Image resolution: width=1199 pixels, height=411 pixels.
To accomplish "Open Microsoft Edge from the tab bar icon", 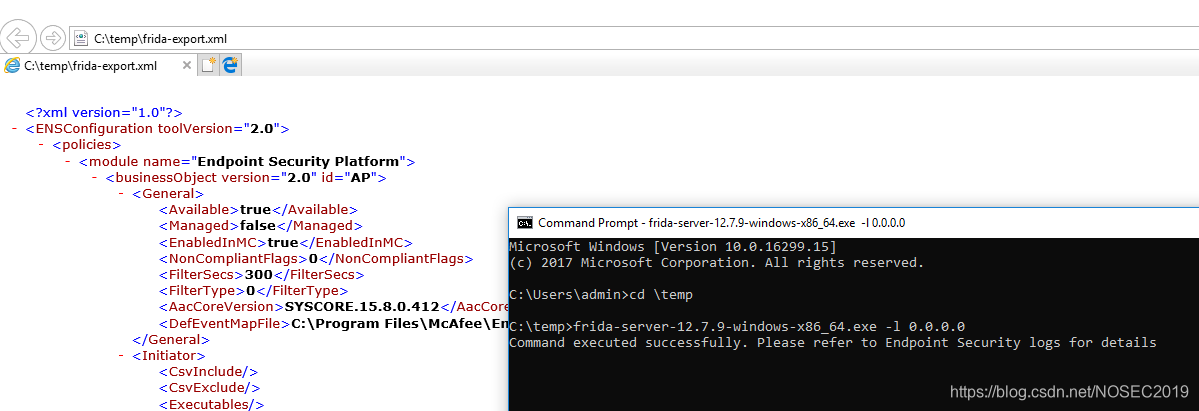I will (x=231, y=65).
